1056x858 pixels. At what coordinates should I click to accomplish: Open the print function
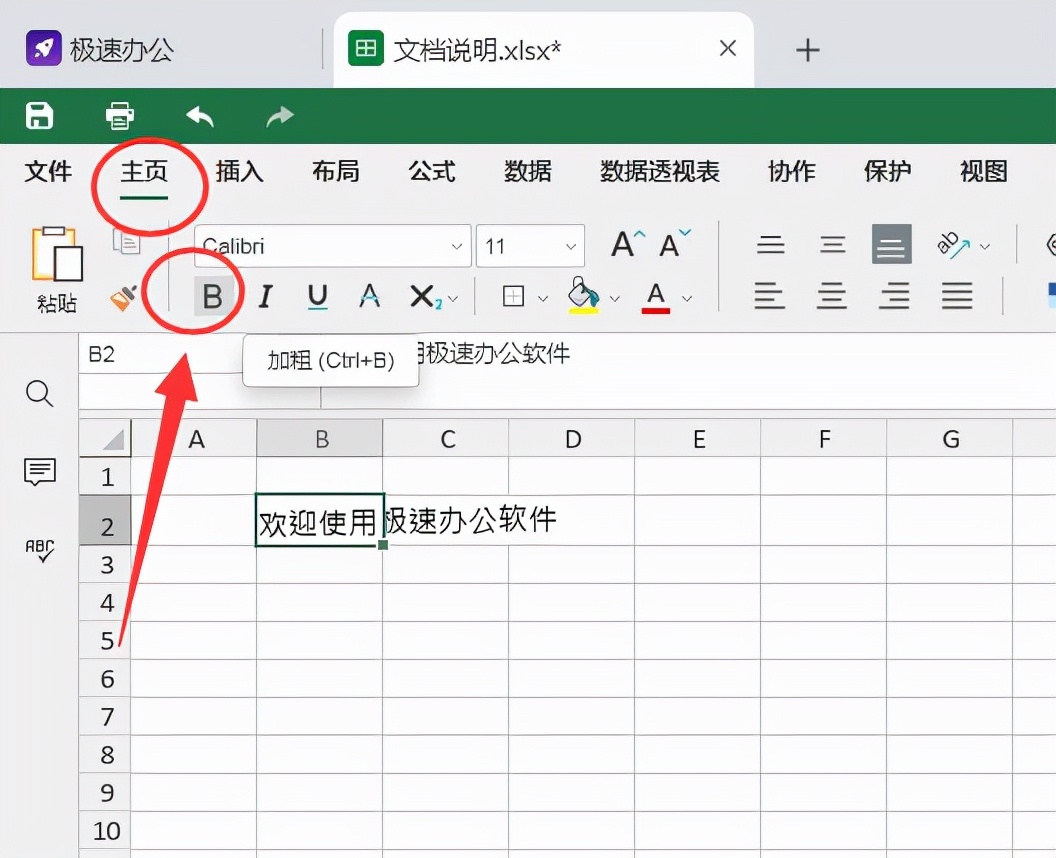pyautogui.click(x=119, y=115)
